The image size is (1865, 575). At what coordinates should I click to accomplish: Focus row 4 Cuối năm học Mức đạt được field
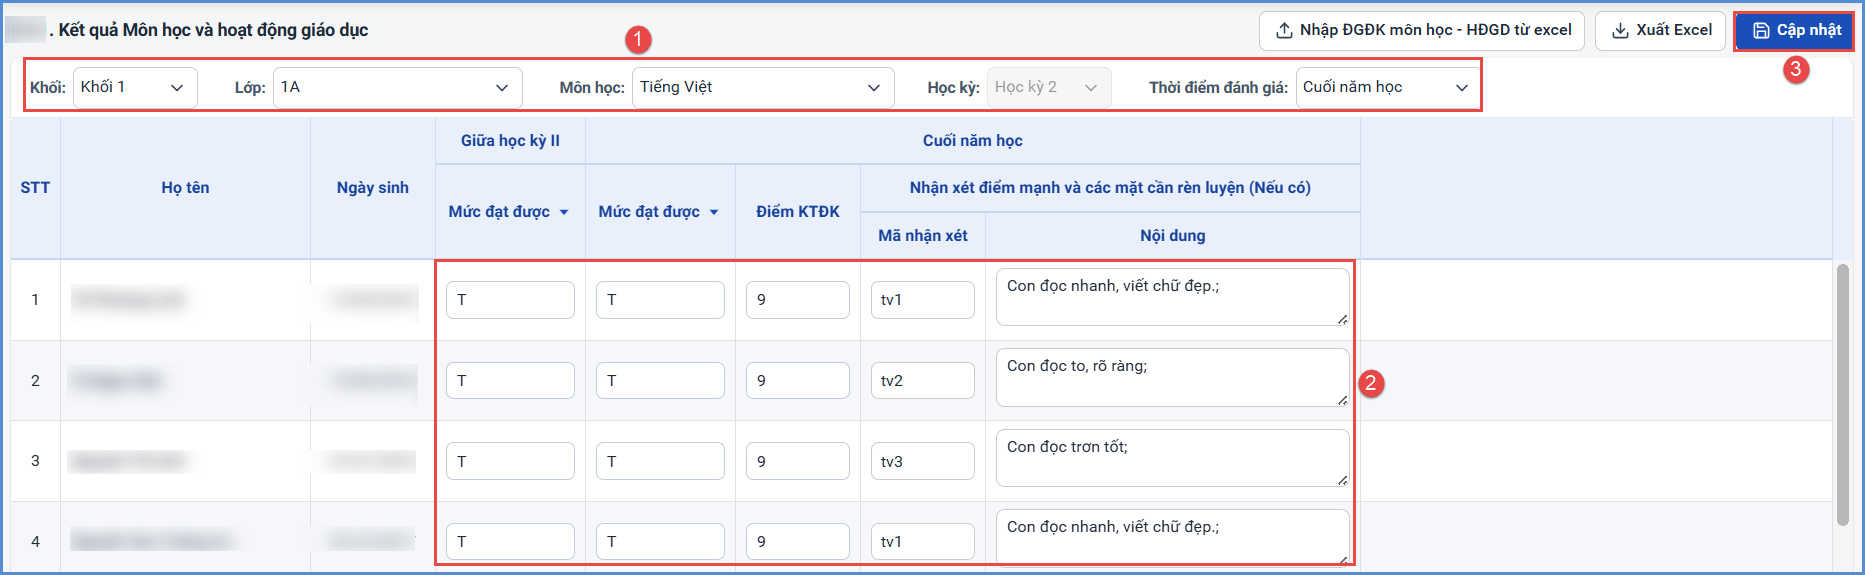pos(660,542)
